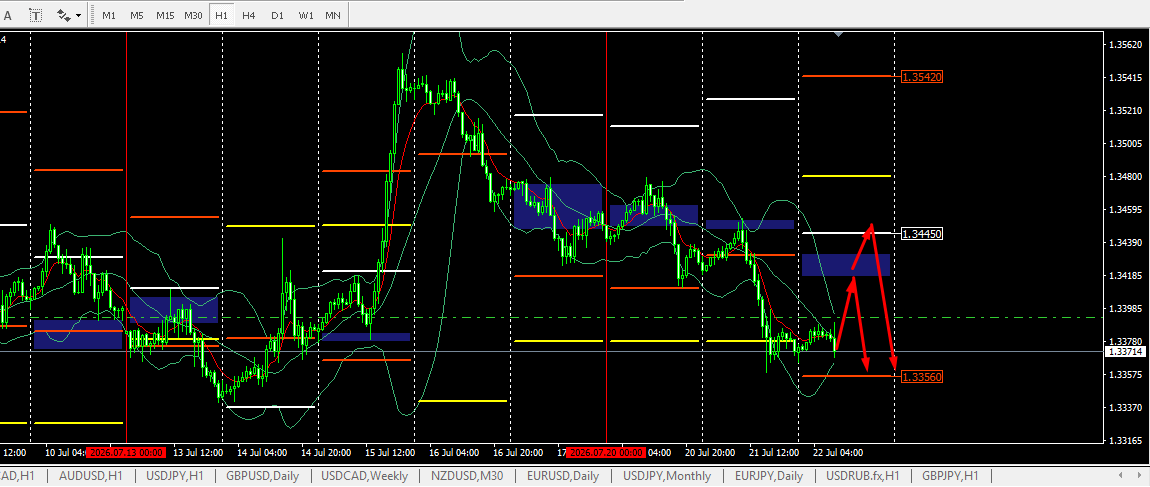Image resolution: width=1150 pixels, height=487 pixels.
Task: Switch chart to MN monthly timeframe
Action: [x=333, y=15]
